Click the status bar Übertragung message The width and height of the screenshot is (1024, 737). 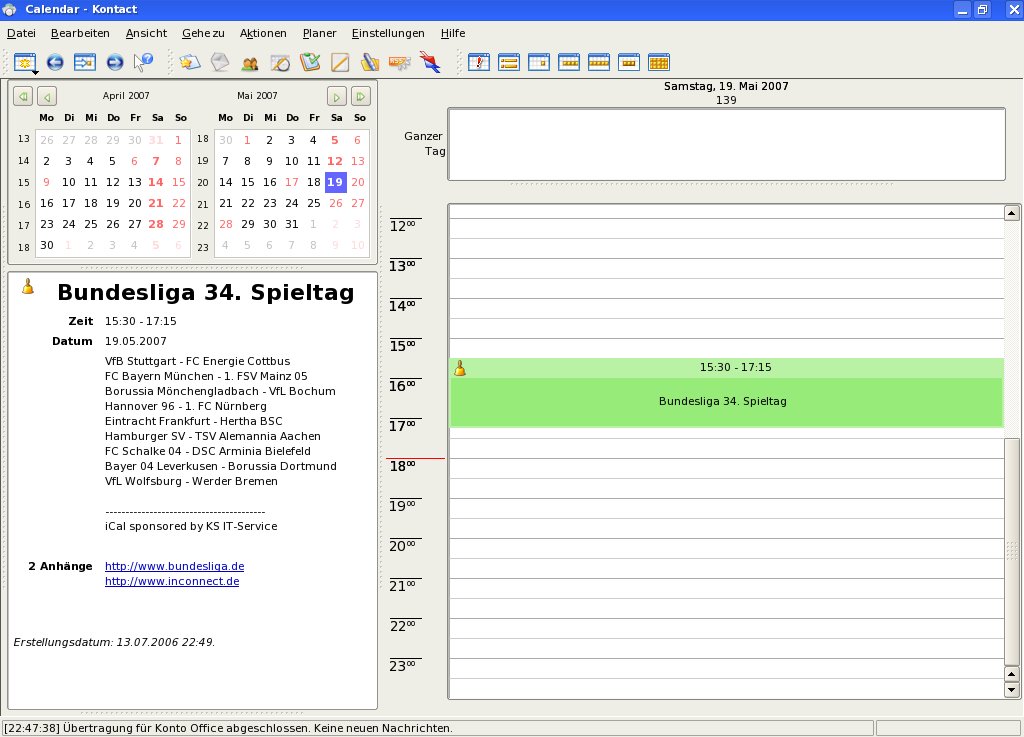(x=228, y=728)
